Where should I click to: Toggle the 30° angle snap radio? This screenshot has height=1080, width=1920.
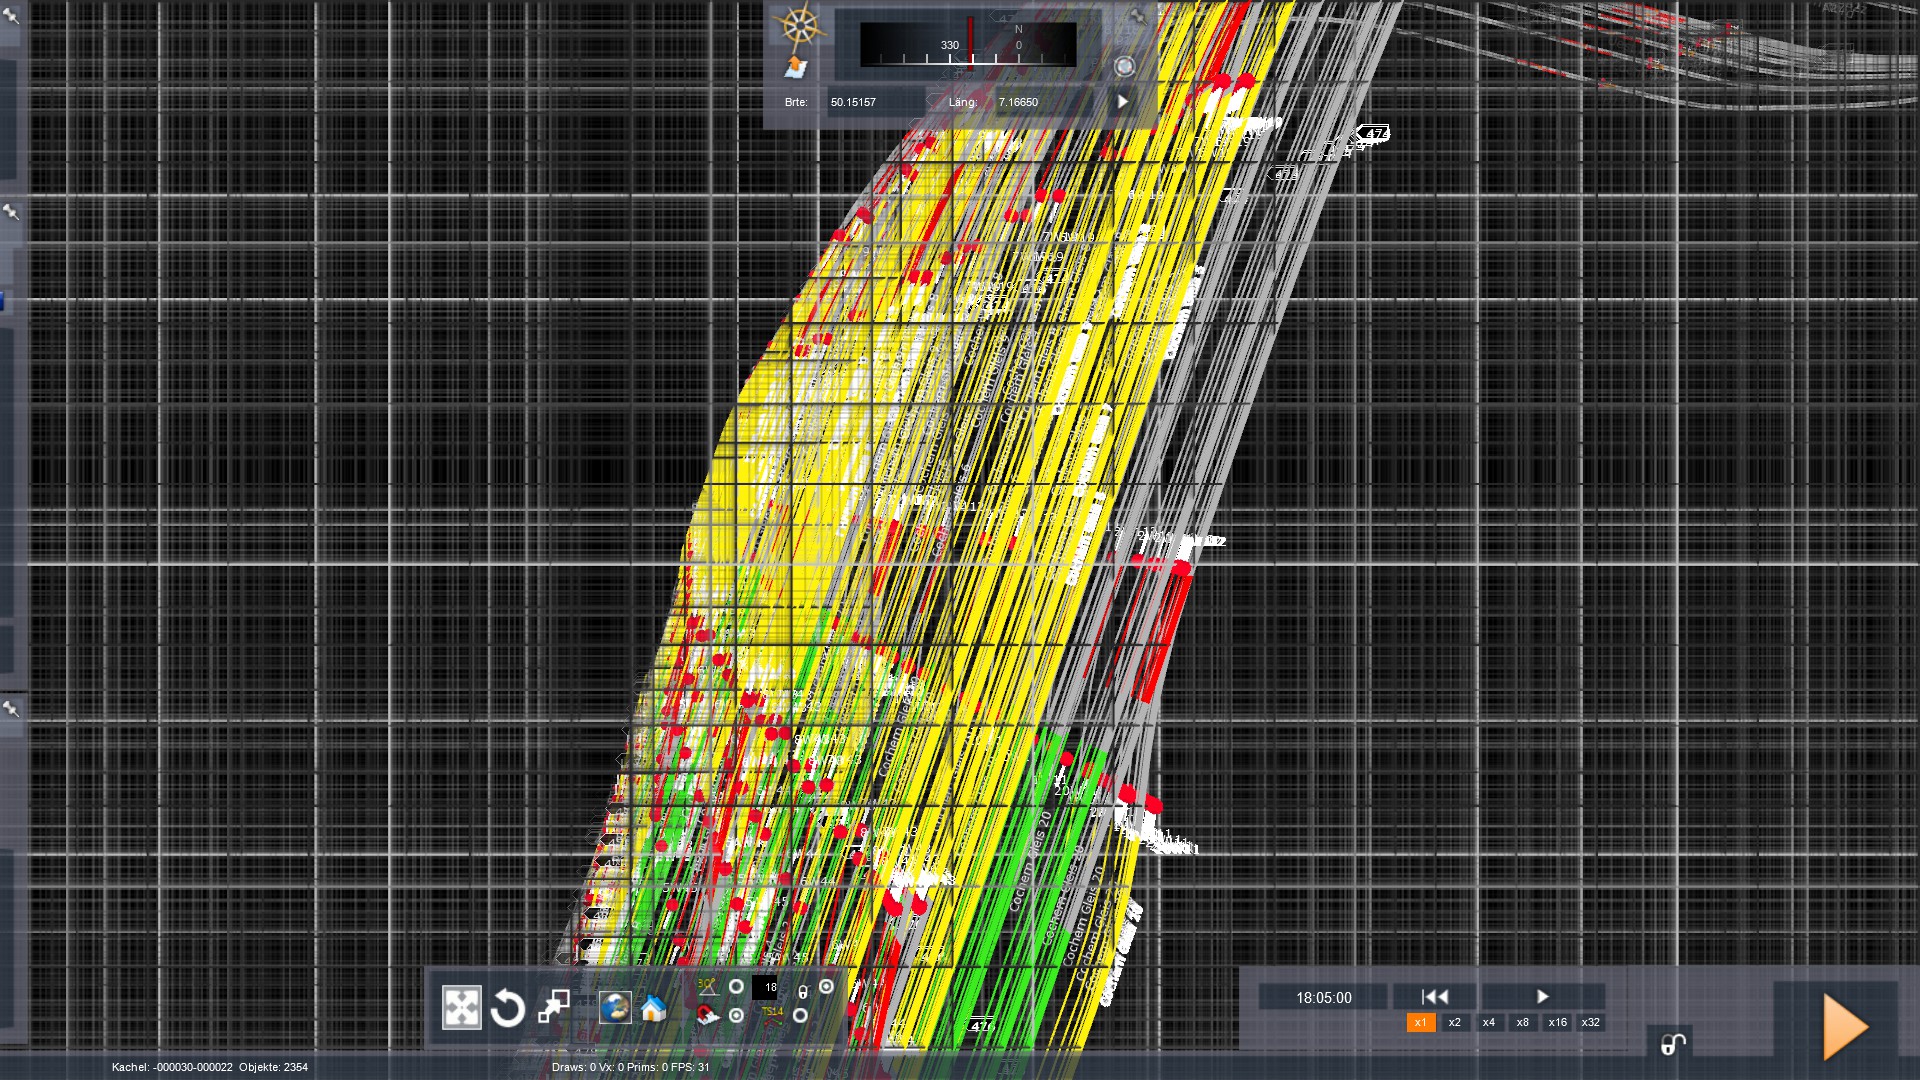coord(736,987)
